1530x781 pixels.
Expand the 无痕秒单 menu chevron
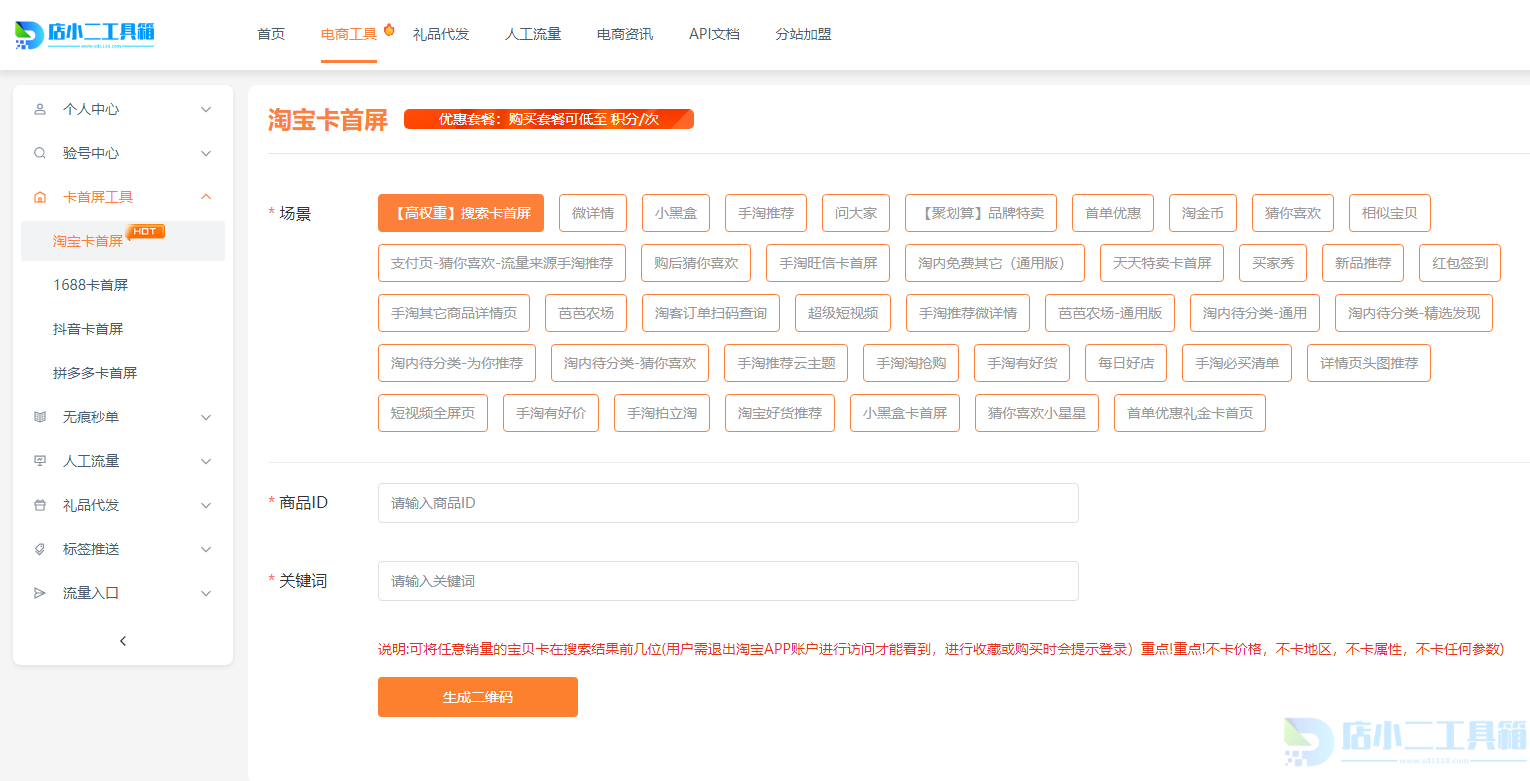point(206,417)
